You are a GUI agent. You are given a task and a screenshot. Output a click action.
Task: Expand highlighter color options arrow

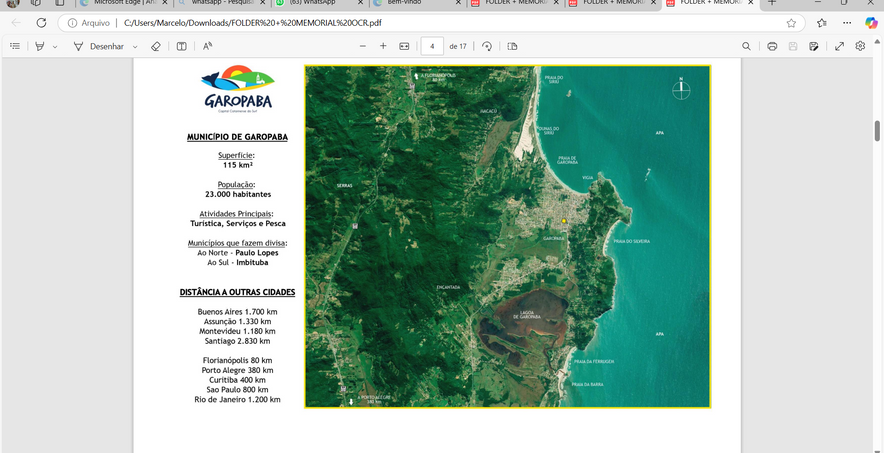(55, 47)
